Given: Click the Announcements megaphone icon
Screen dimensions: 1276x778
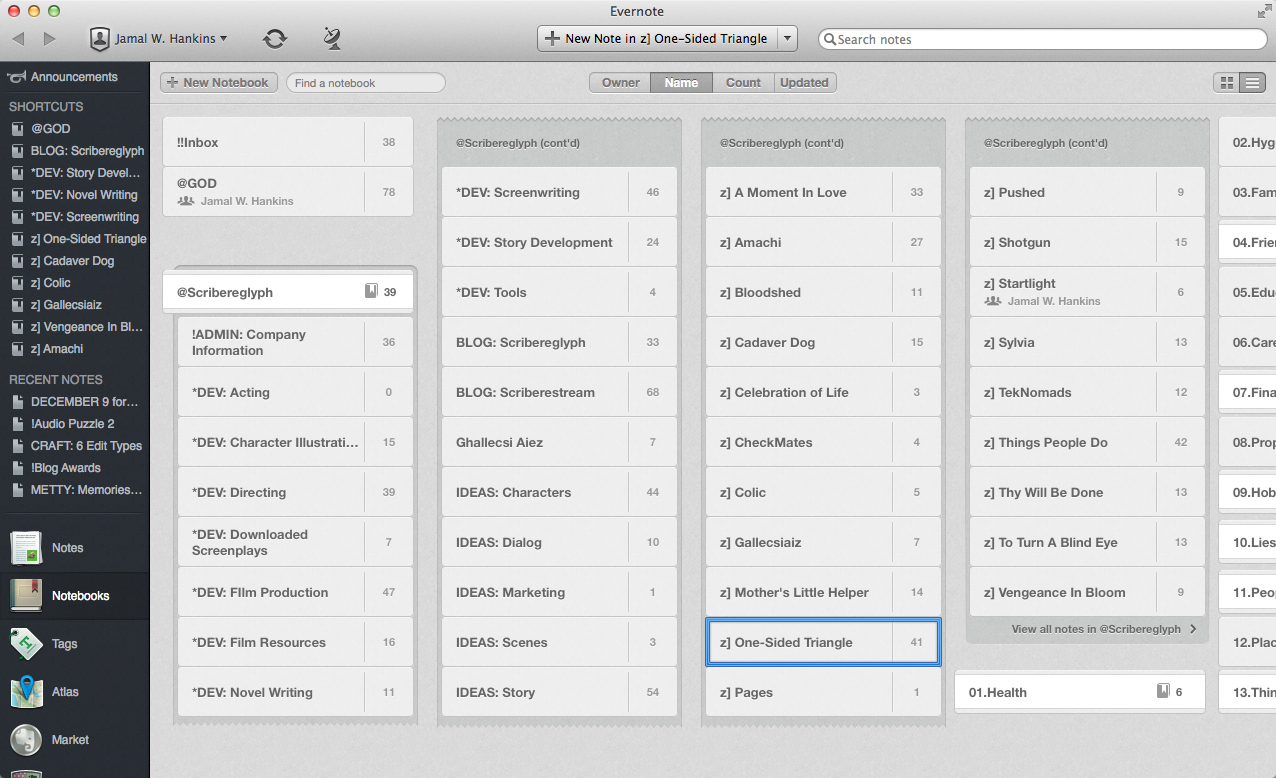Looking at the screenshot, I should coord(16,77).
